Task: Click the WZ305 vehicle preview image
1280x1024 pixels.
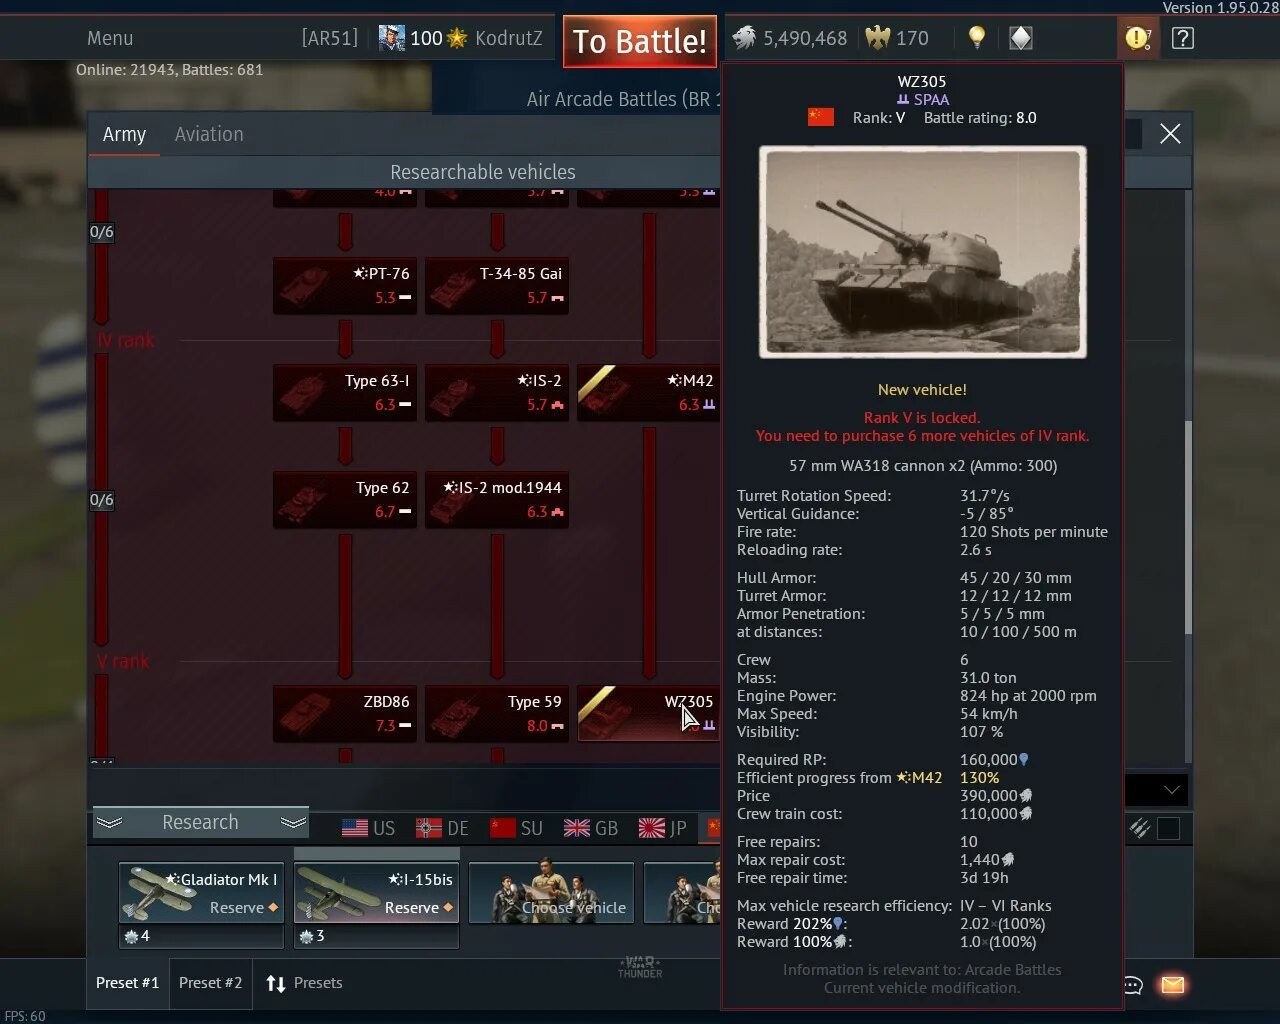Action: coord(922,252)
